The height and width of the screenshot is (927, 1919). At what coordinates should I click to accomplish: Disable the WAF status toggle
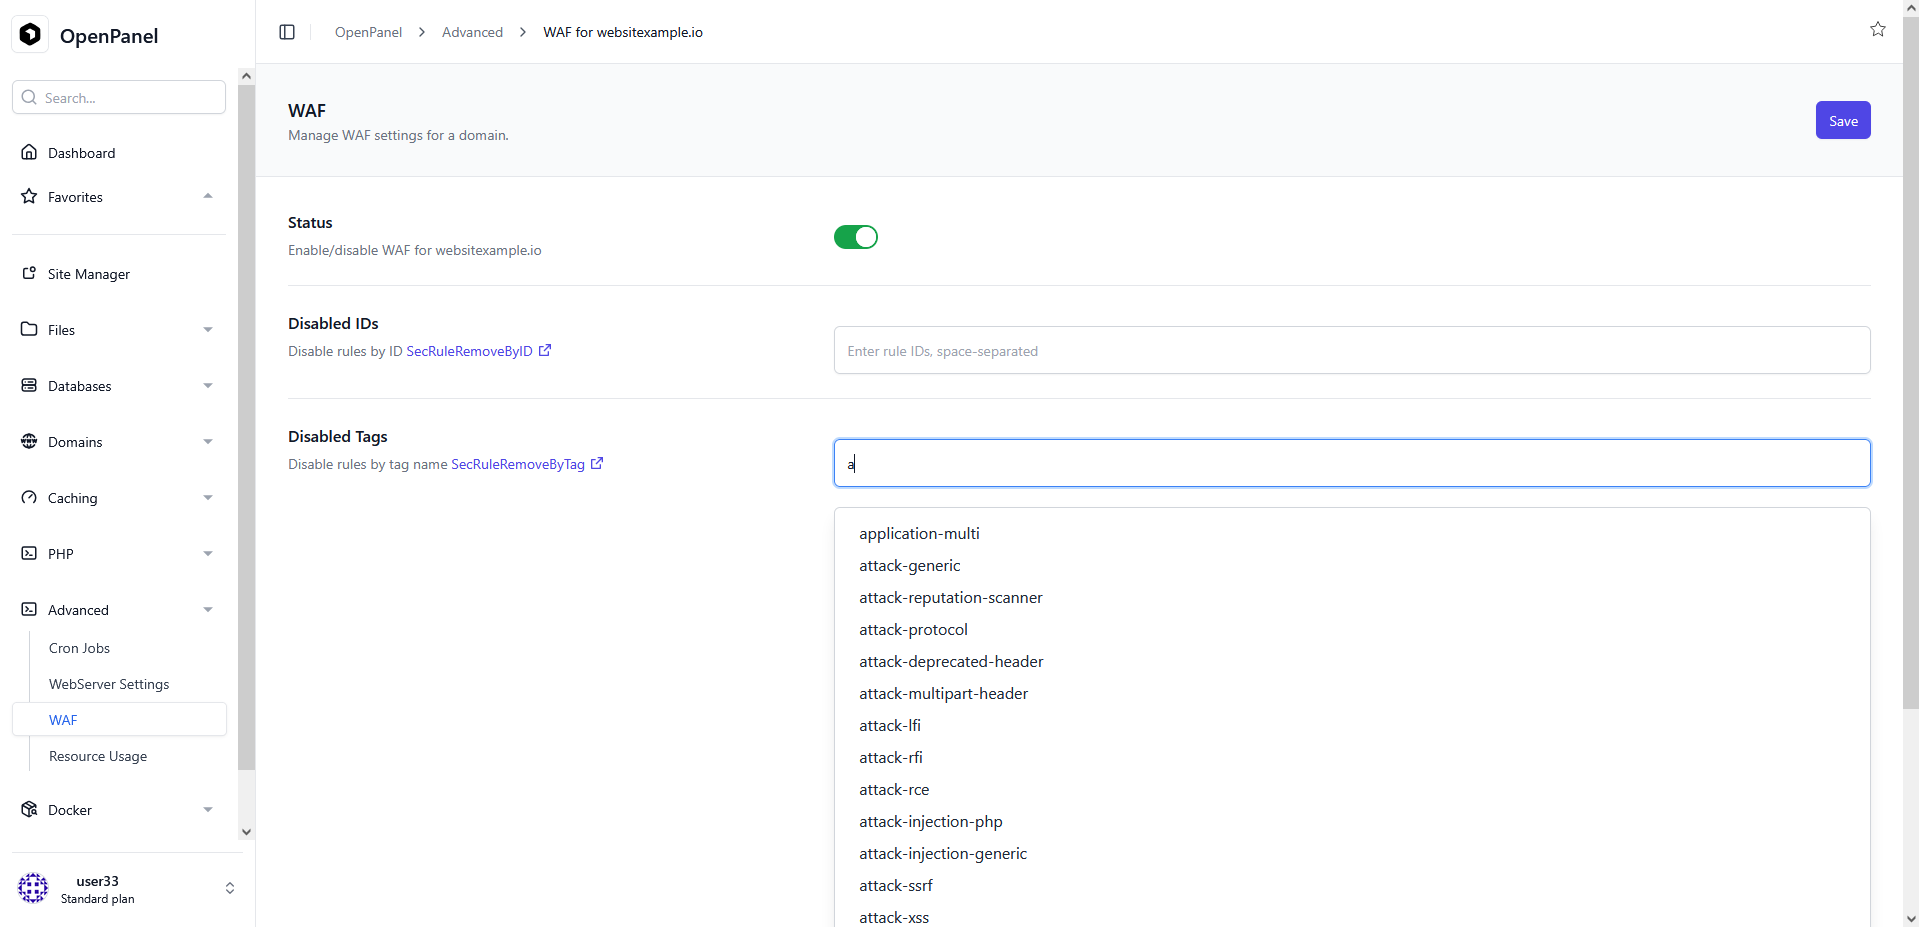[x=855, y=237]
